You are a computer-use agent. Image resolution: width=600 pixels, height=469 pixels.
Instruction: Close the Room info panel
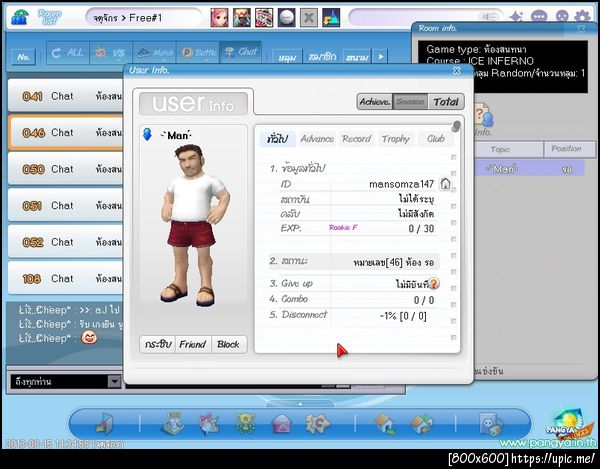coord(582,28)
